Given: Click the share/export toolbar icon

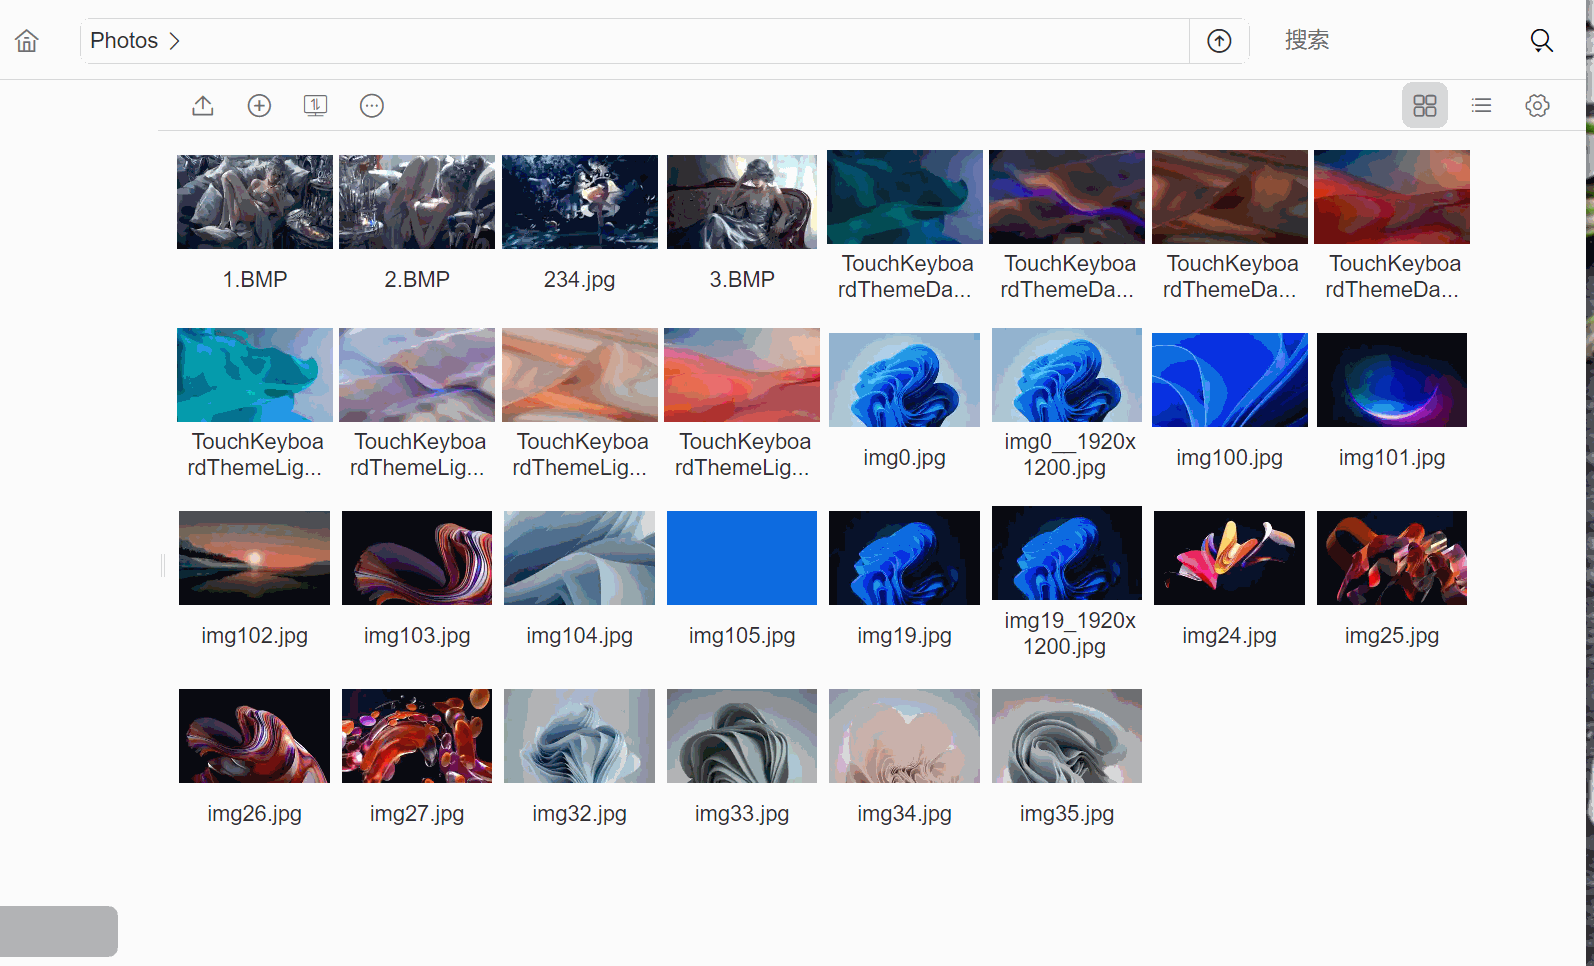Looking at the screenshot, I should tap(203, 106).
